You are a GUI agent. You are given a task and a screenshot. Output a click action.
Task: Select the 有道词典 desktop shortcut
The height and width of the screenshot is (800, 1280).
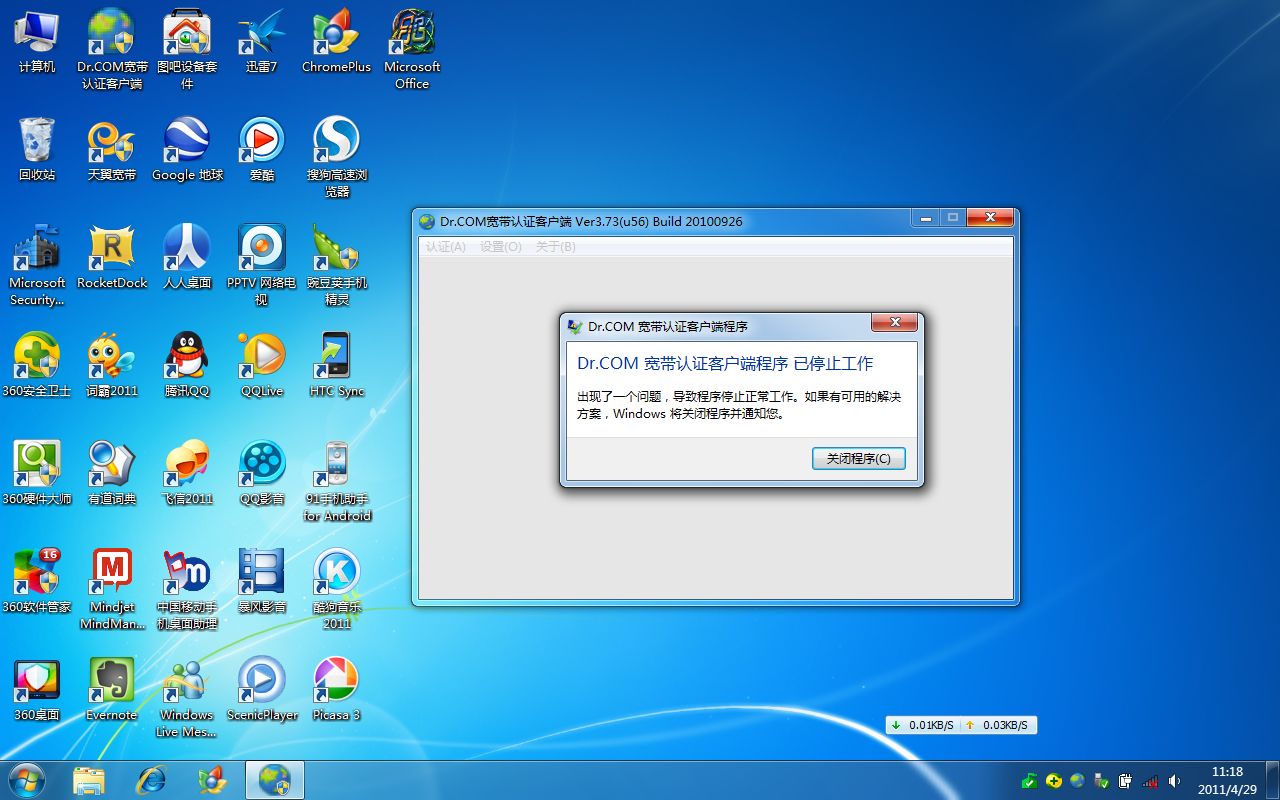coord(112,474)
